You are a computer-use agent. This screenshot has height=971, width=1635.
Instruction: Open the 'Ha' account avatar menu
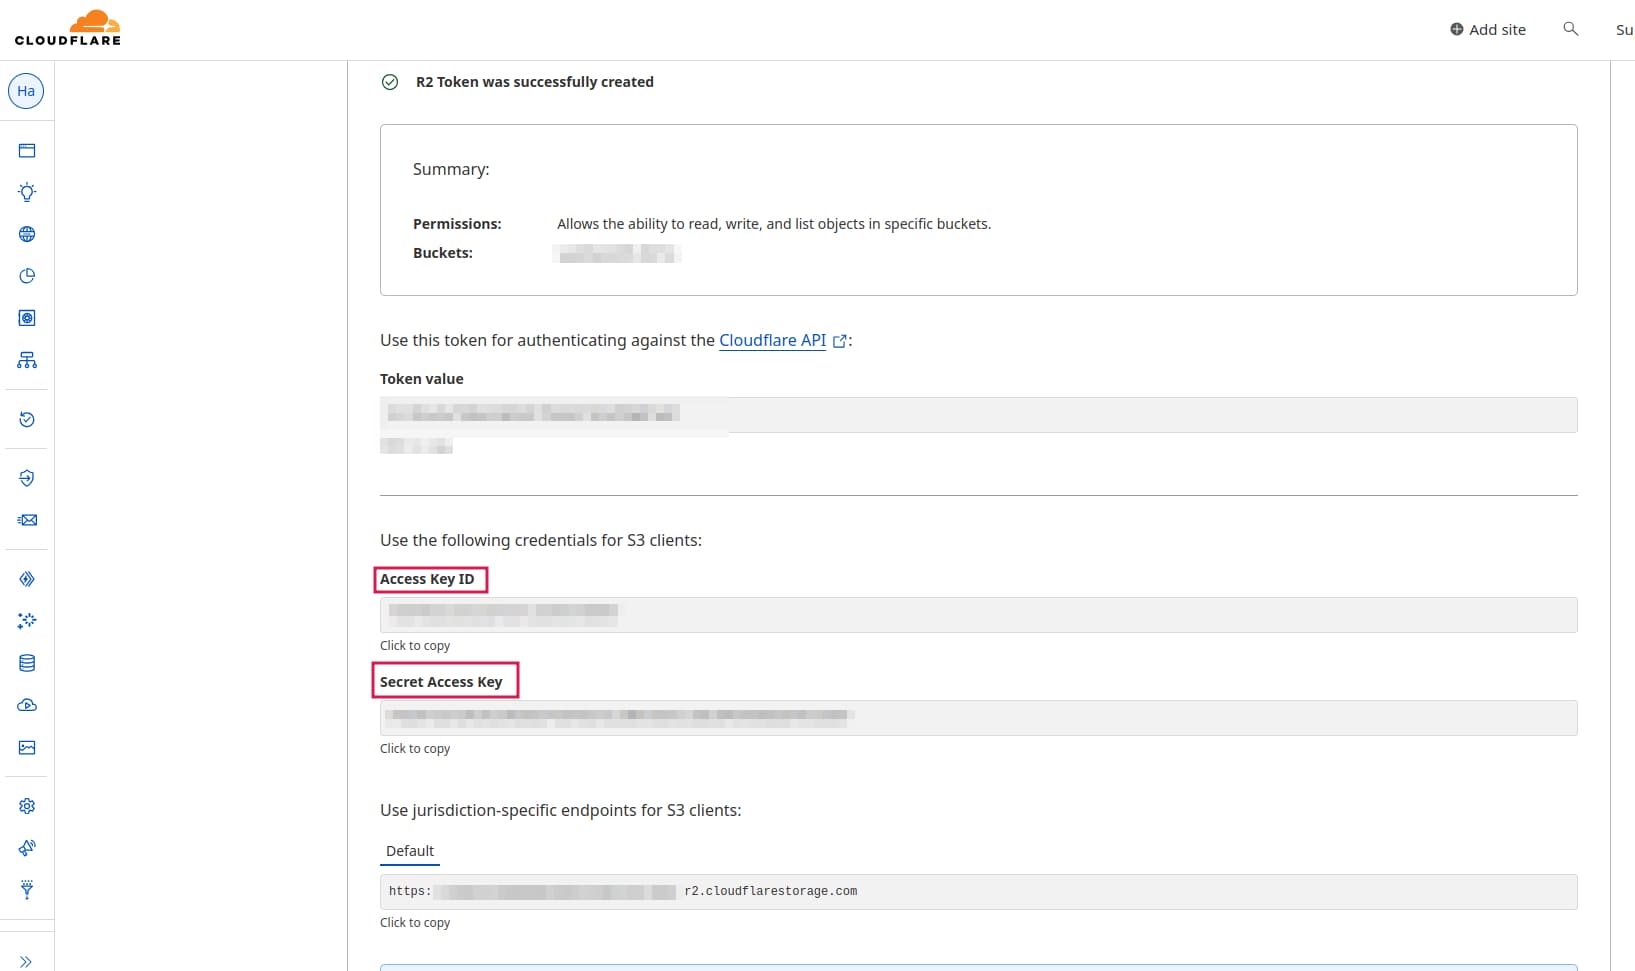click(x=26, y=91)
